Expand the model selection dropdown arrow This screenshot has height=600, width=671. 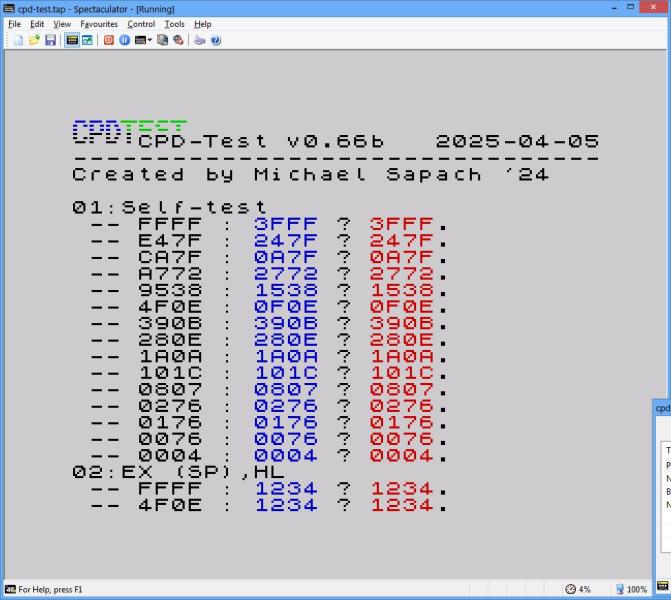[150, 40]
